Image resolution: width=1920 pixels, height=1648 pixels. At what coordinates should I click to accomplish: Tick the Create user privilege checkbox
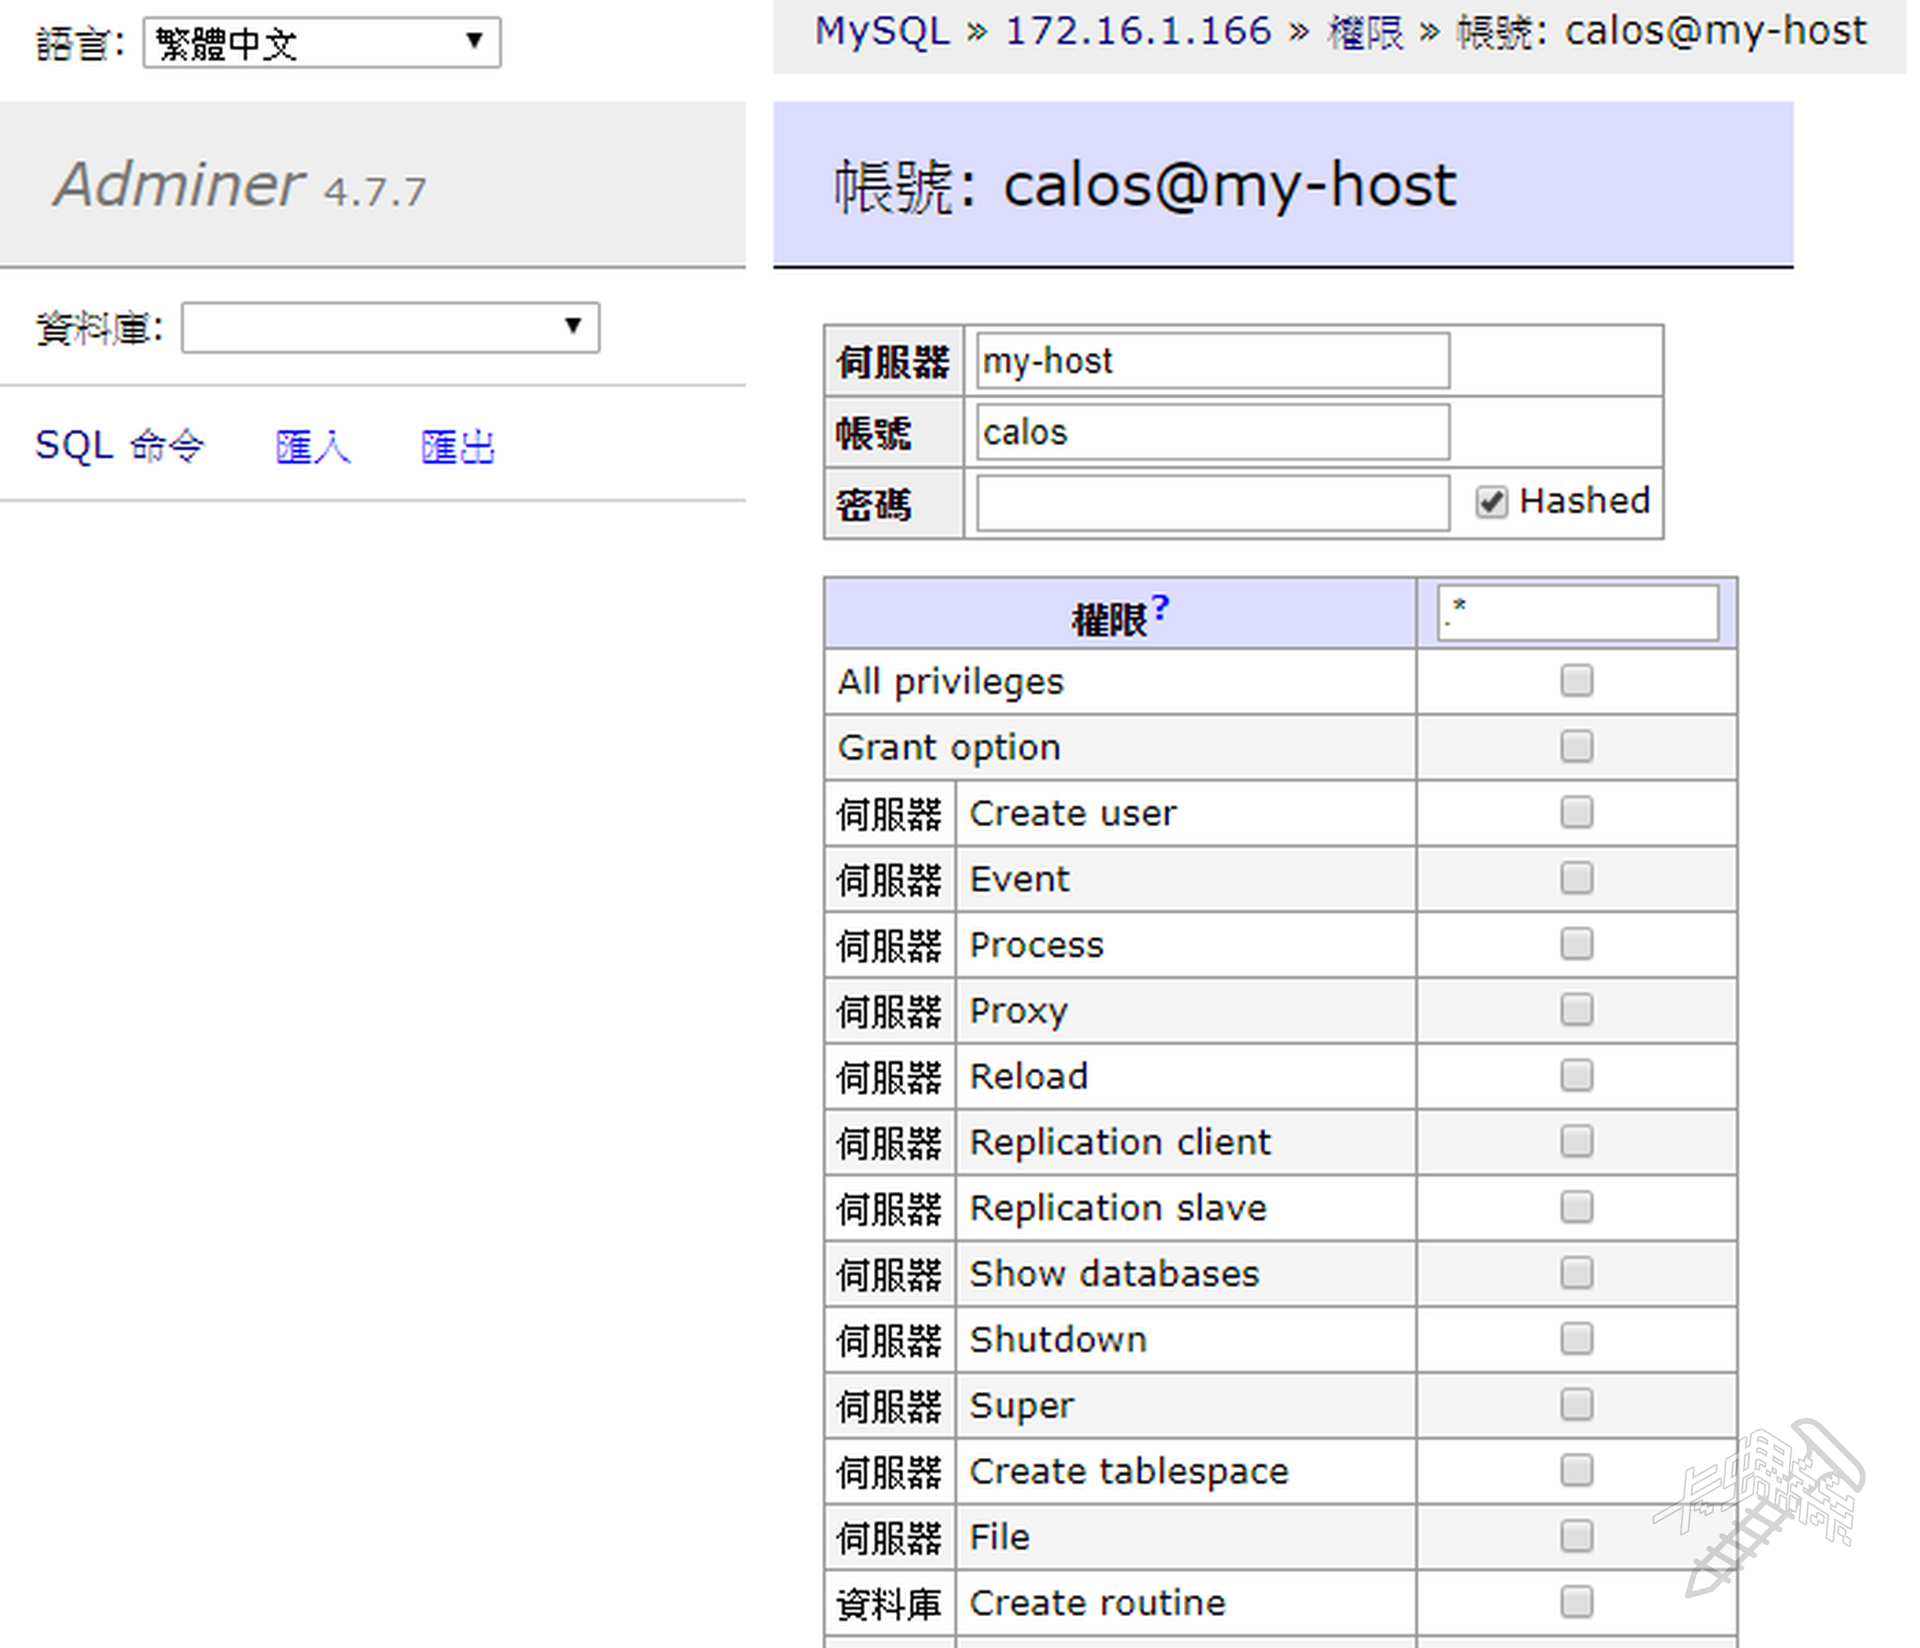tap(1576, 813)
